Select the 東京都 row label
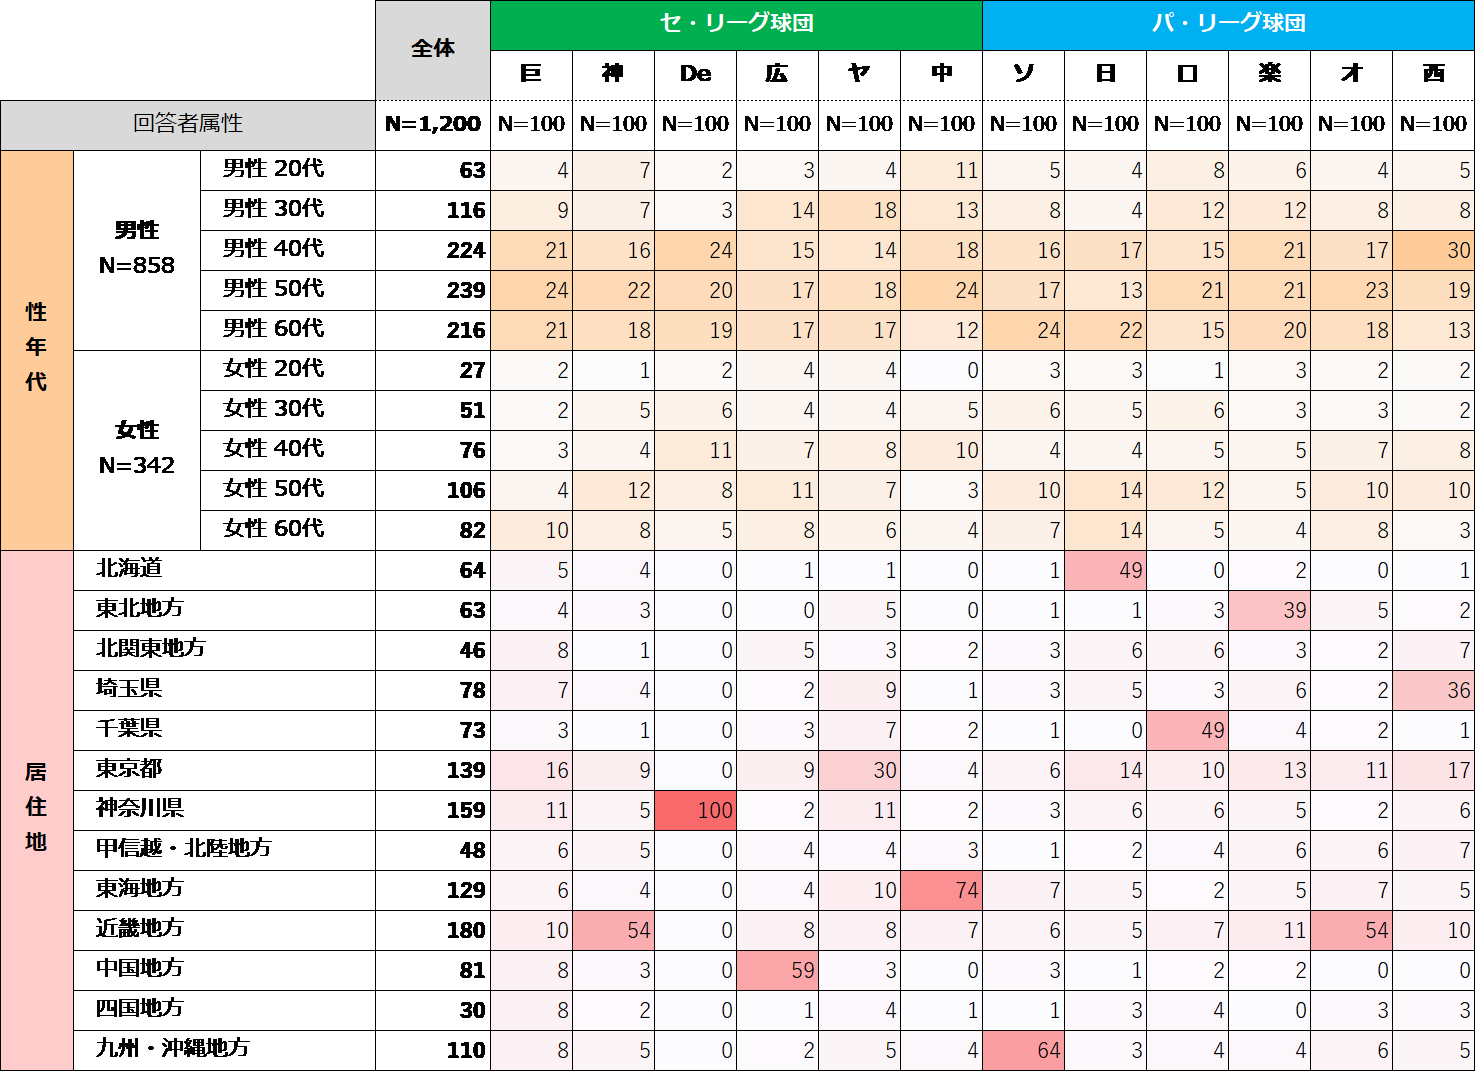1476x1072 pixels. 130,769
